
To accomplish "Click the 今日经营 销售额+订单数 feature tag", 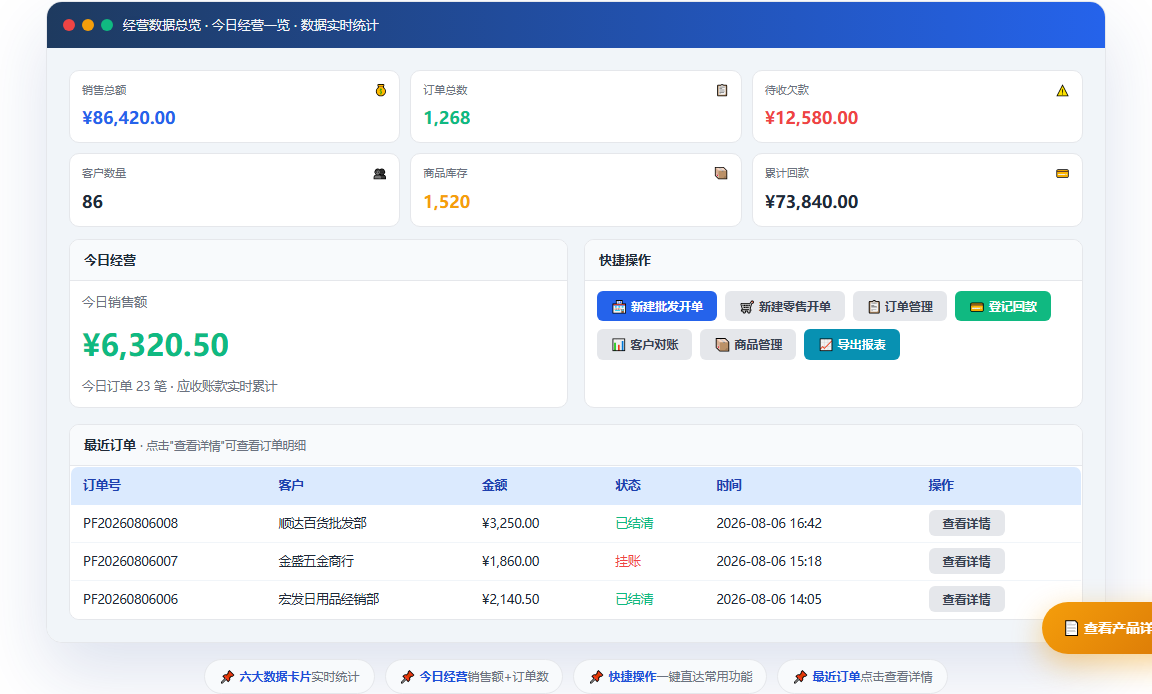I will tap(474, 676).
